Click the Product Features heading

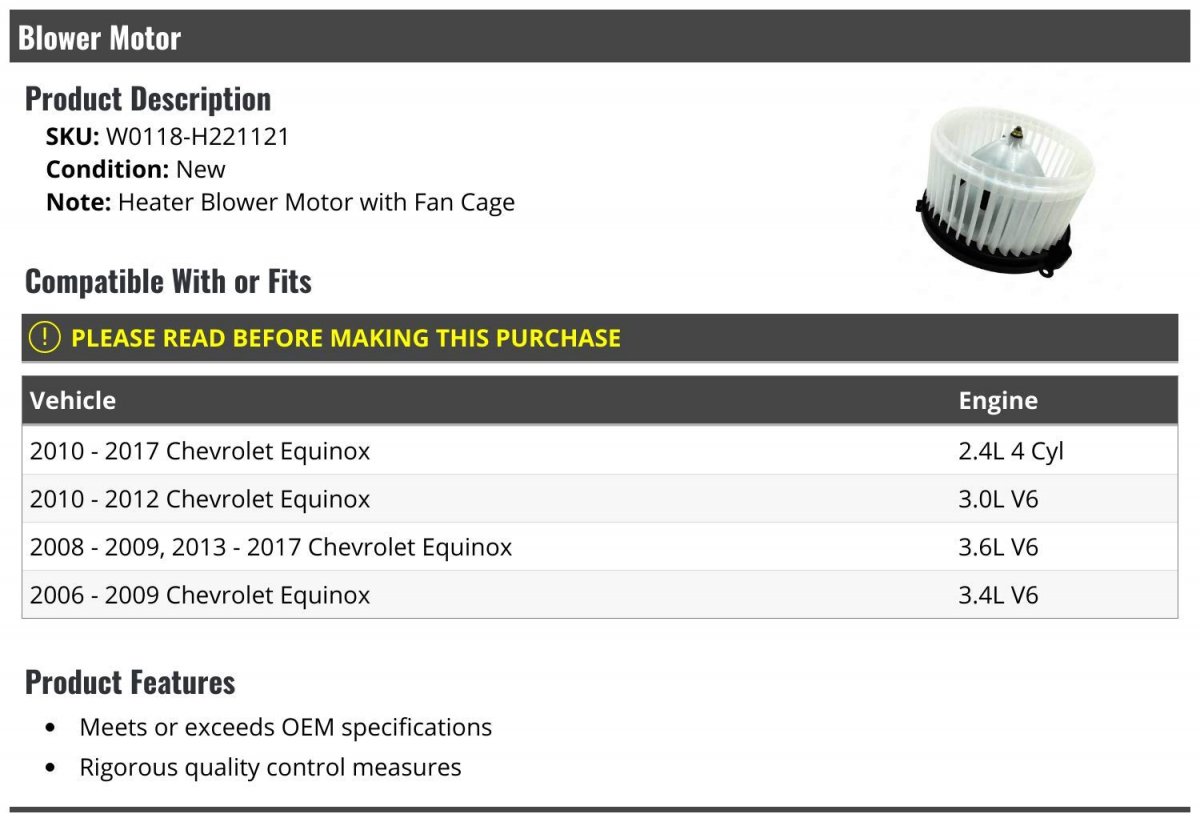130,682
